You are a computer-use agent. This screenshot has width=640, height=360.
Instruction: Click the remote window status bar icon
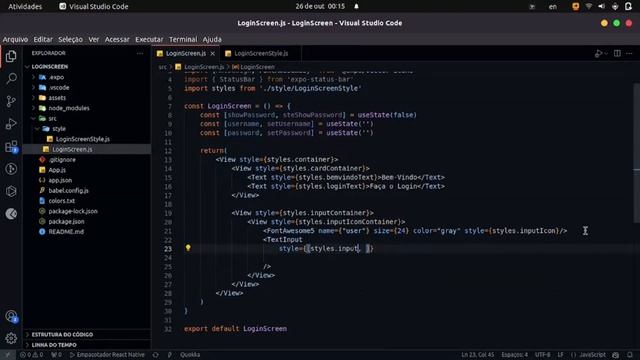pyautogui.click(x=7, y=355)
